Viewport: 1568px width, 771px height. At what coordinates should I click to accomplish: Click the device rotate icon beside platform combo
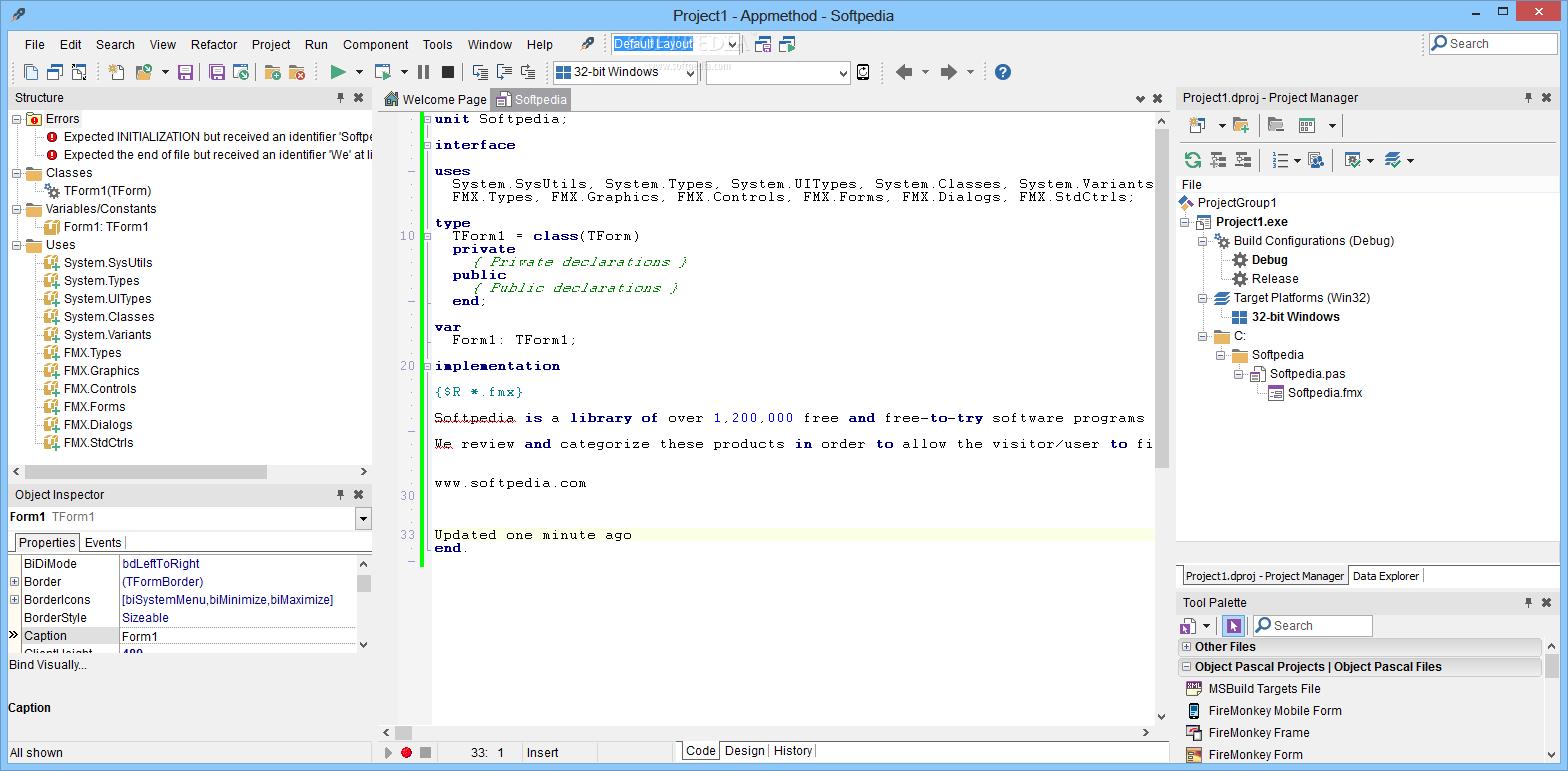pos(863,72)
